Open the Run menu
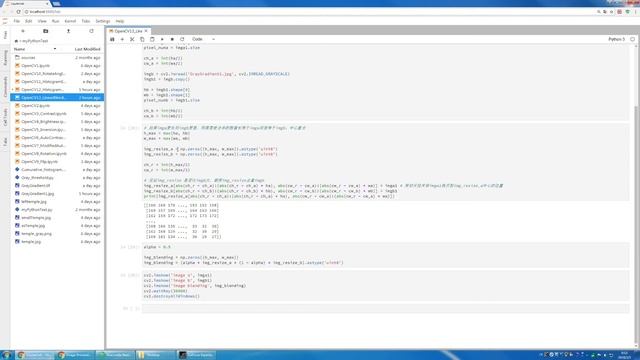 pyautogui.click(x=56, y=21)
